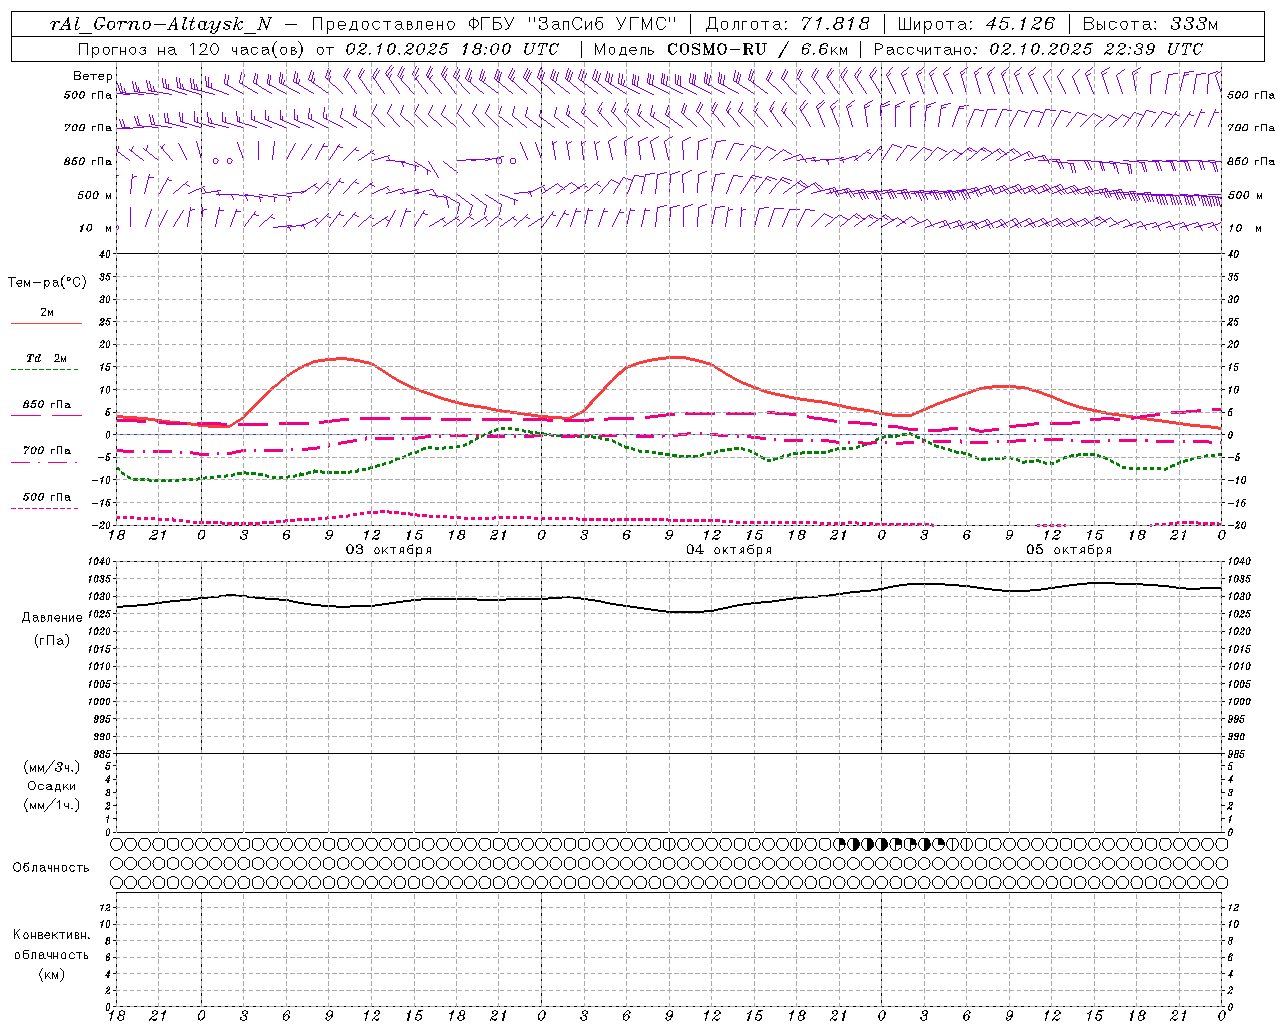Click the Конвективн. label

click(x=52, y=935)
